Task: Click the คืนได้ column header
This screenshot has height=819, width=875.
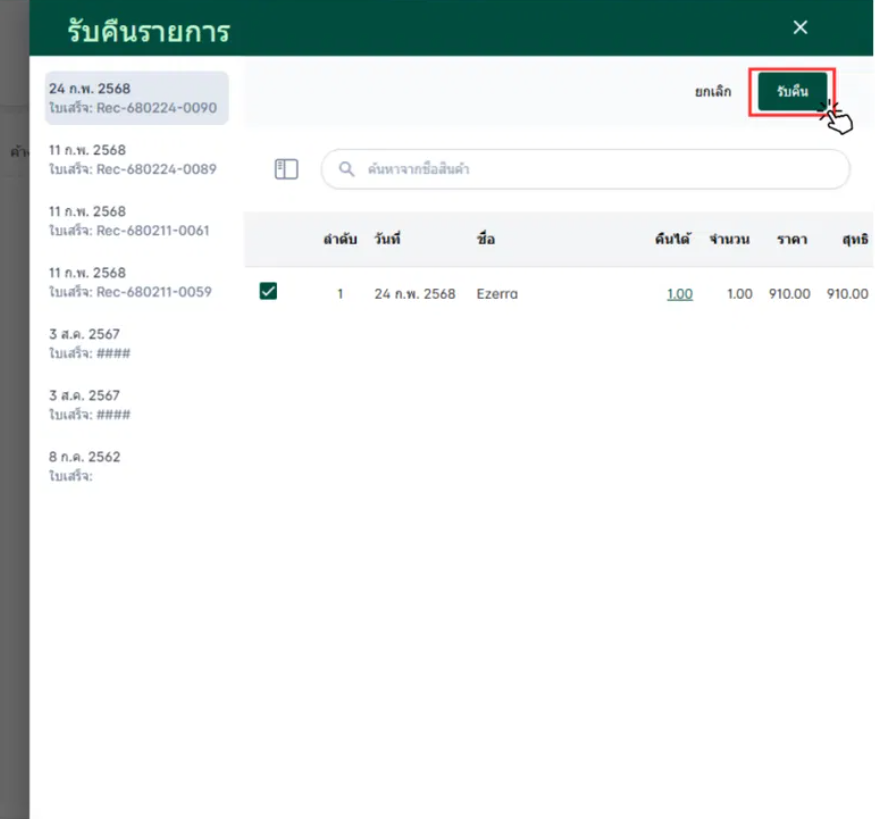Action: pyautogui.click(x=672, y=239)
